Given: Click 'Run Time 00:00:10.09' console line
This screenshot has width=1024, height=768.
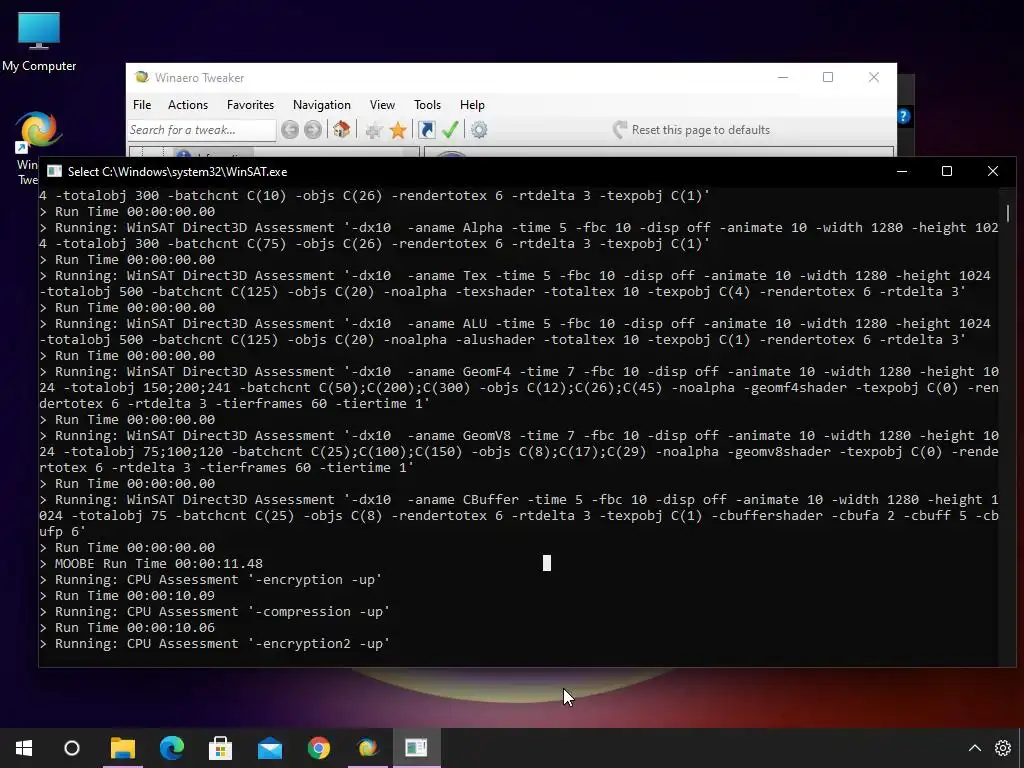Looking at the screenshot, I should pyautogui.click(x=127, y=595).
